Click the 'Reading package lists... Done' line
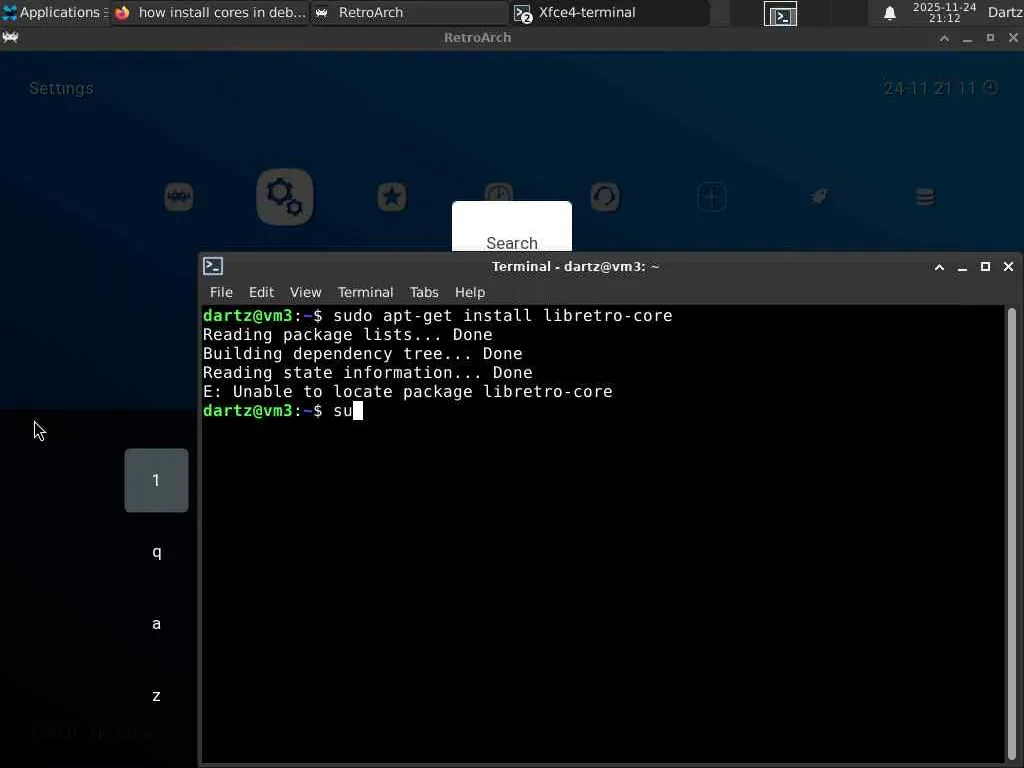 point(347,335)
